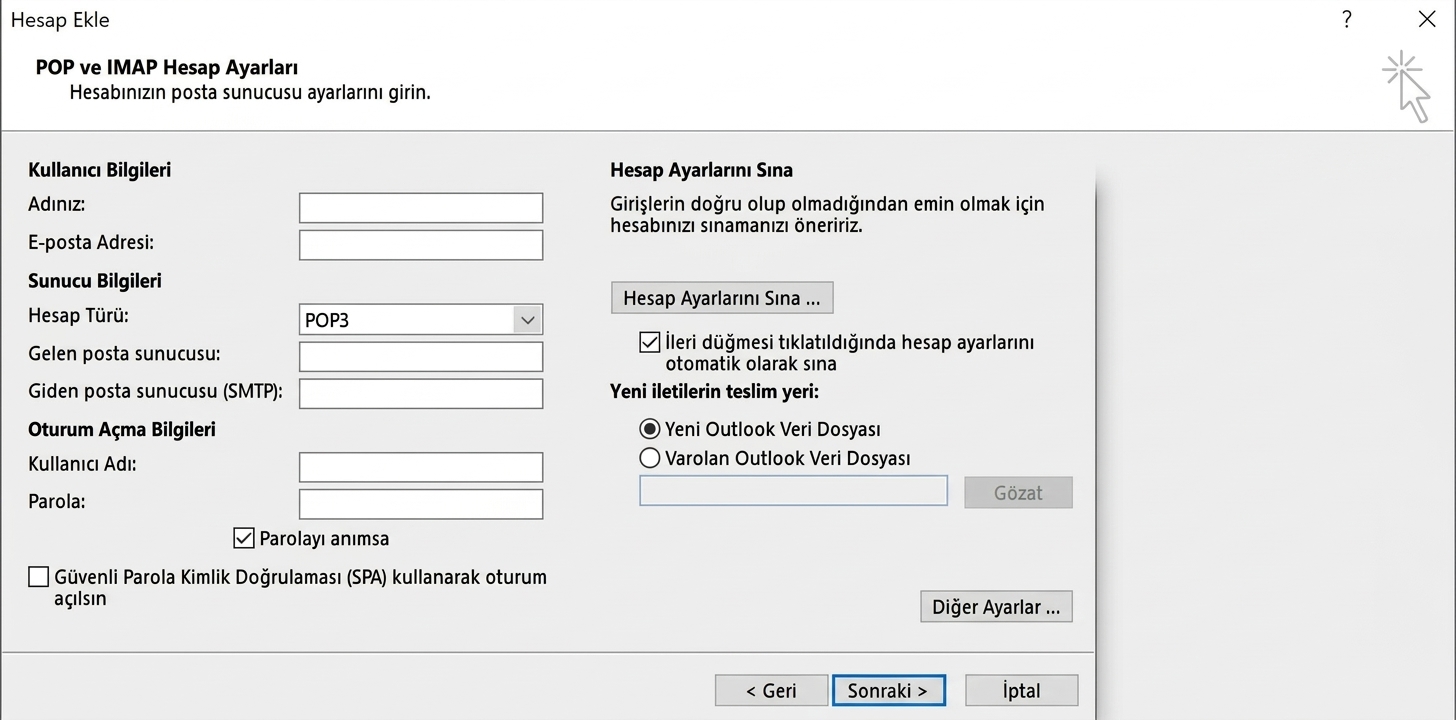Open Diğer Ayarlar button
This screenshot has height=720, width=1456.
click(x=996, y=607)
